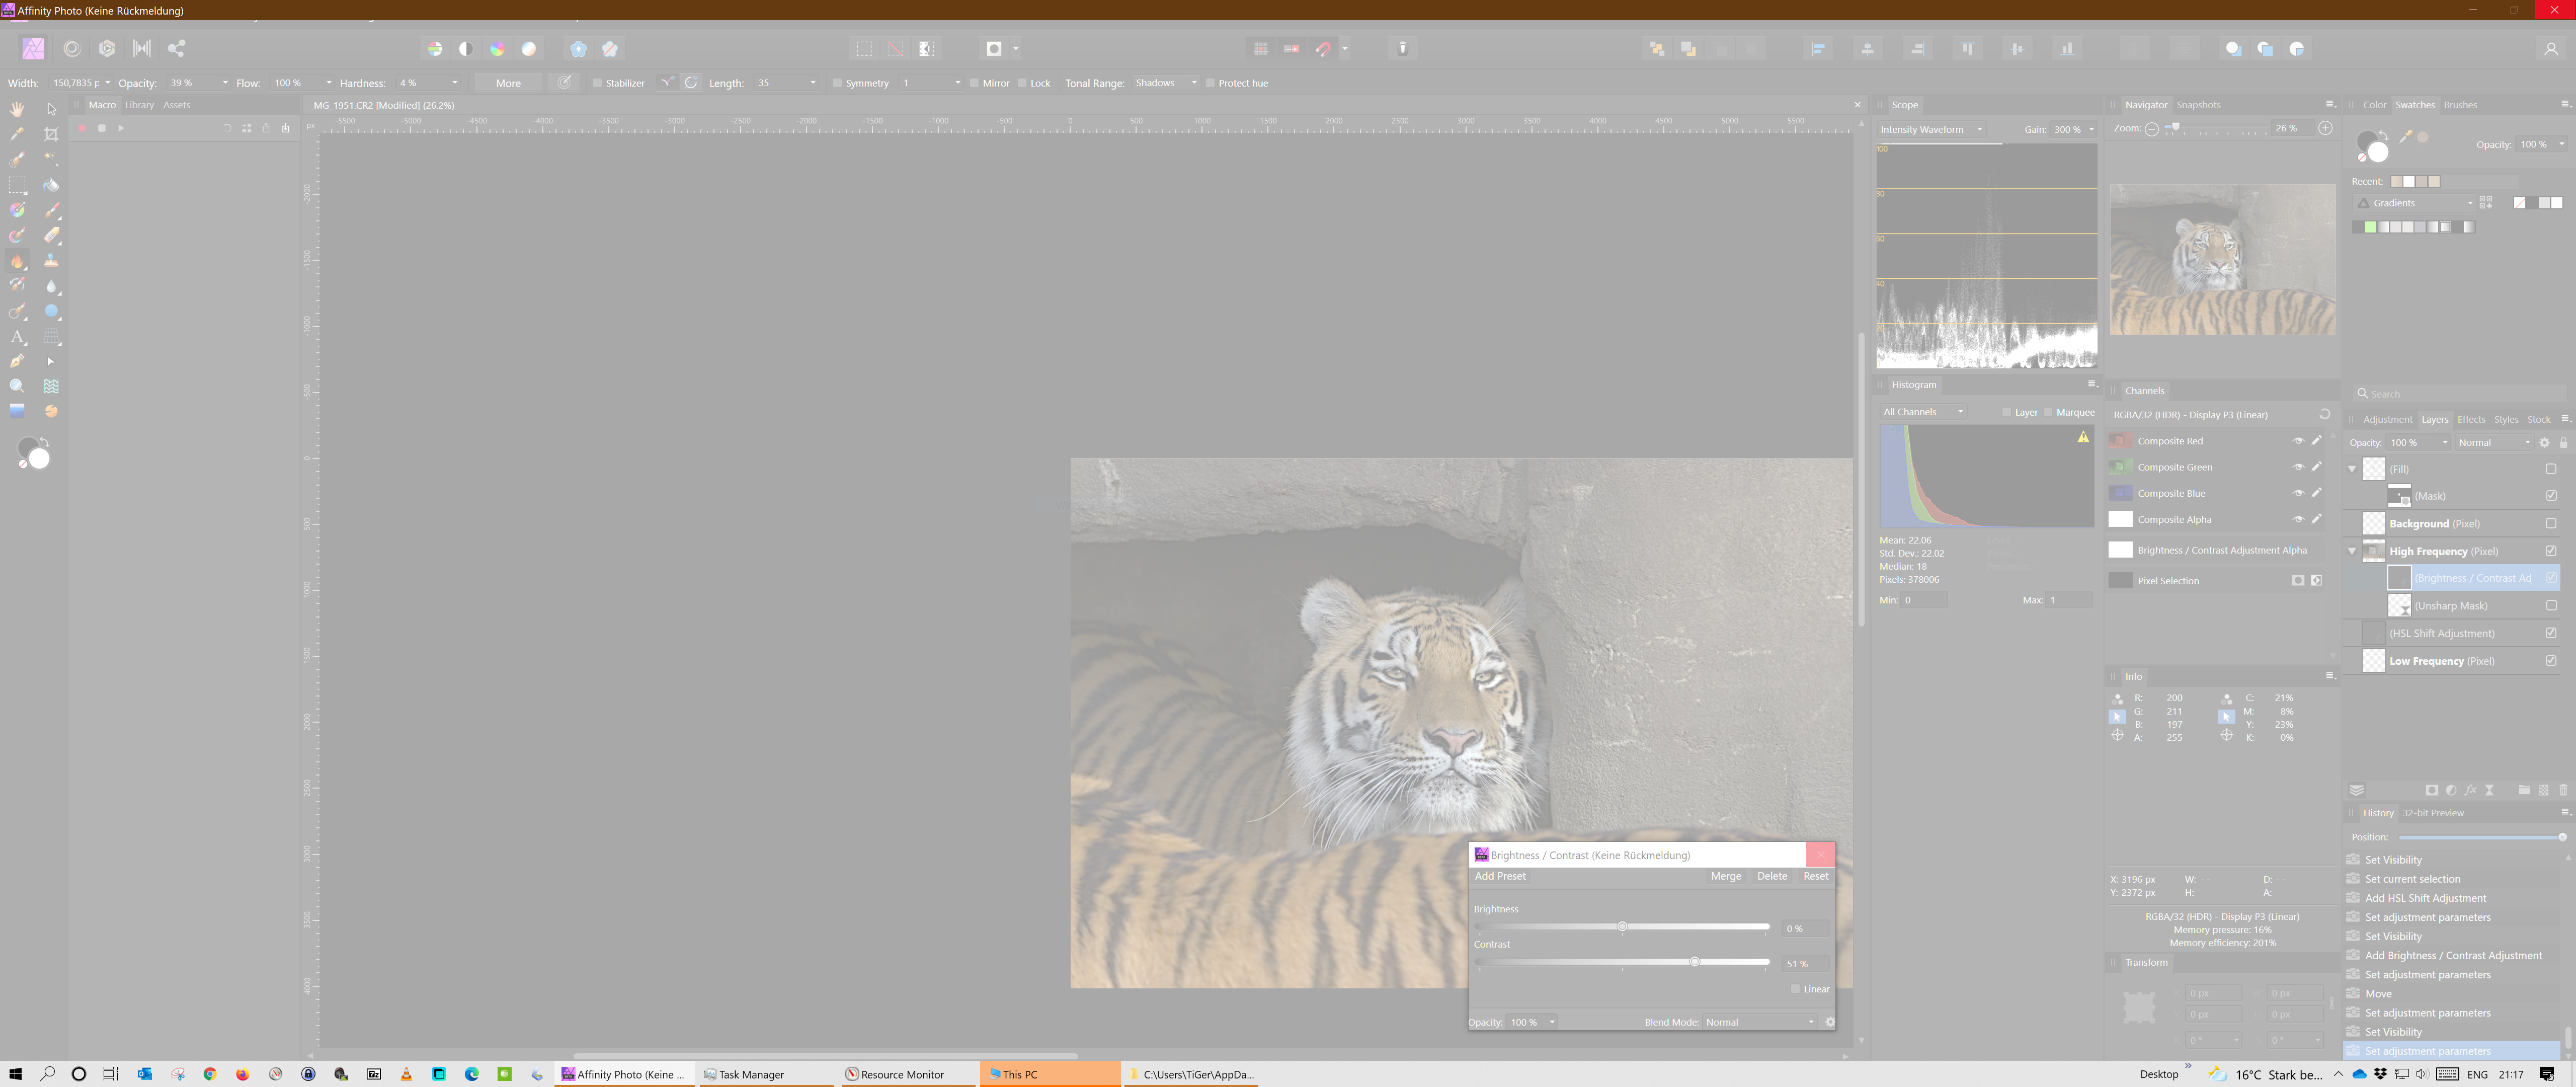Select the Crop tool
The width and height of the screenshot is (2576, 1087).
51,134
